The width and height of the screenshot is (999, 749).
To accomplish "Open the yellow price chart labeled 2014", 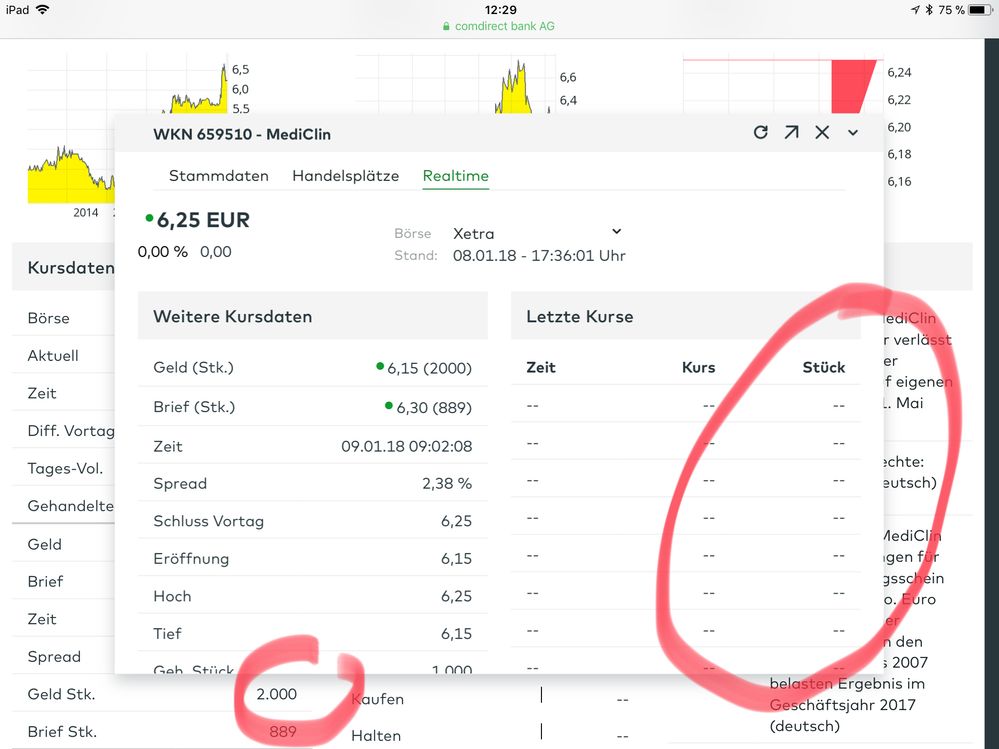I will point(70,170).
